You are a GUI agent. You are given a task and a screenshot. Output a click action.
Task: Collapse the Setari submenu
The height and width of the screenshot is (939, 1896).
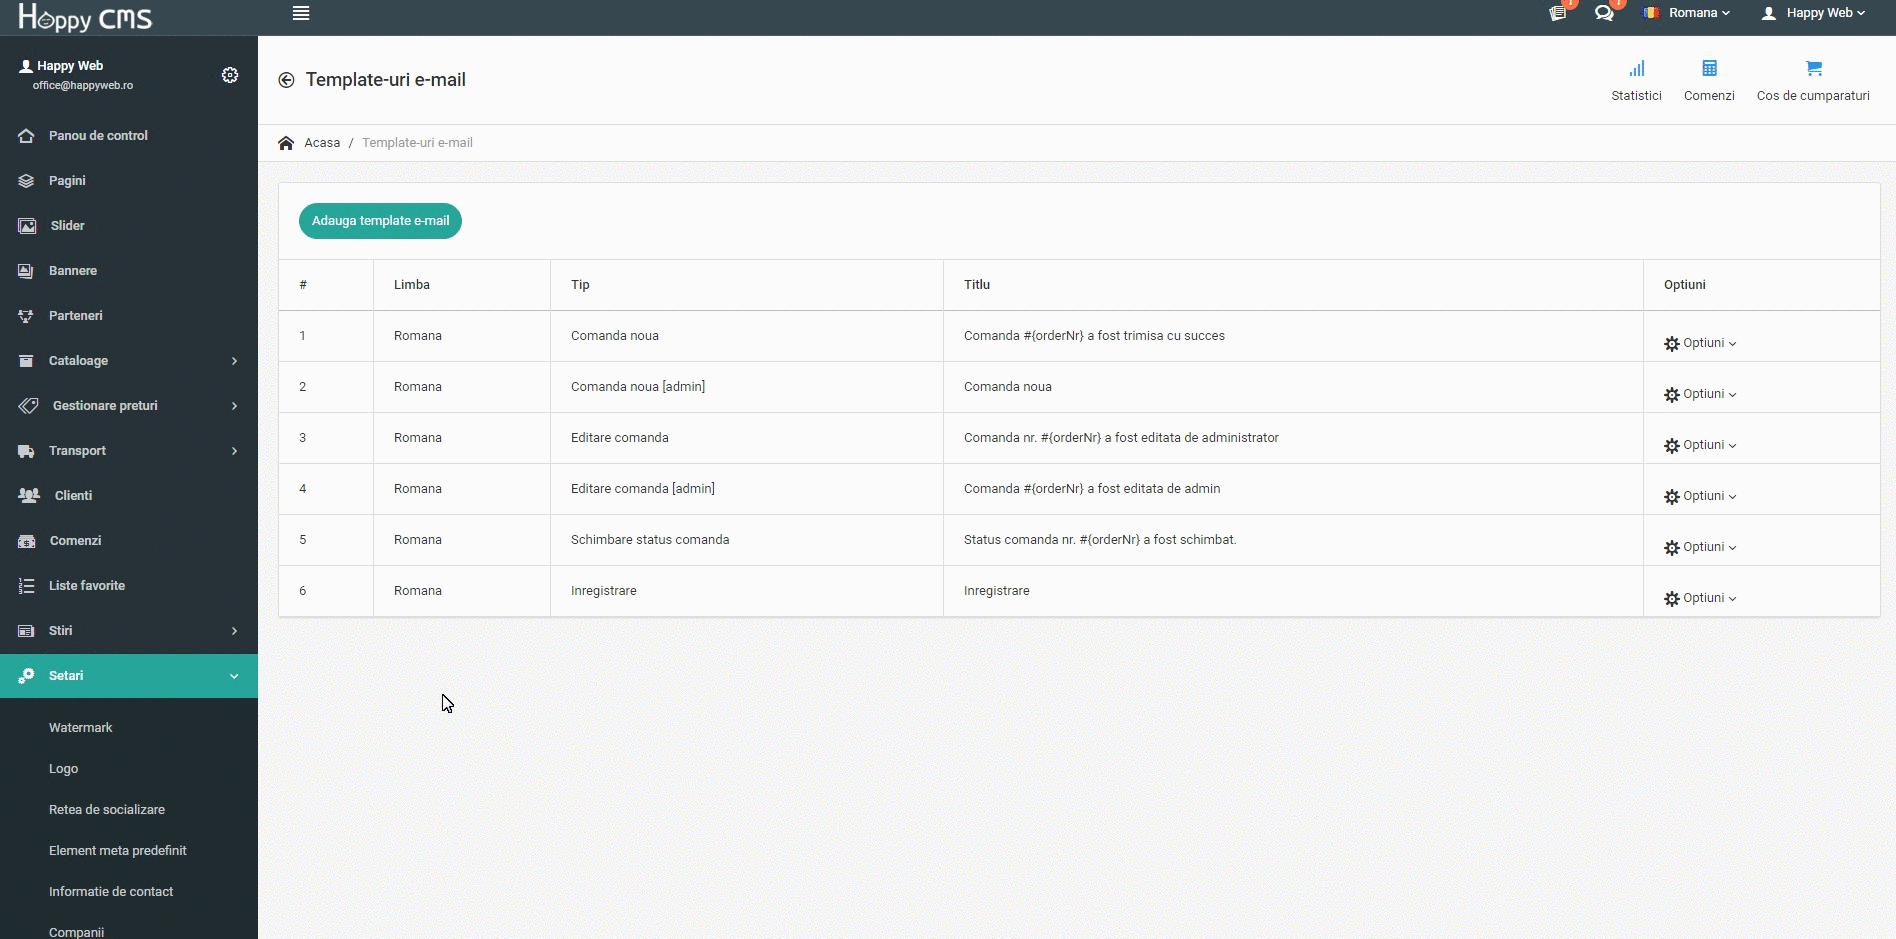click(129, 676)
